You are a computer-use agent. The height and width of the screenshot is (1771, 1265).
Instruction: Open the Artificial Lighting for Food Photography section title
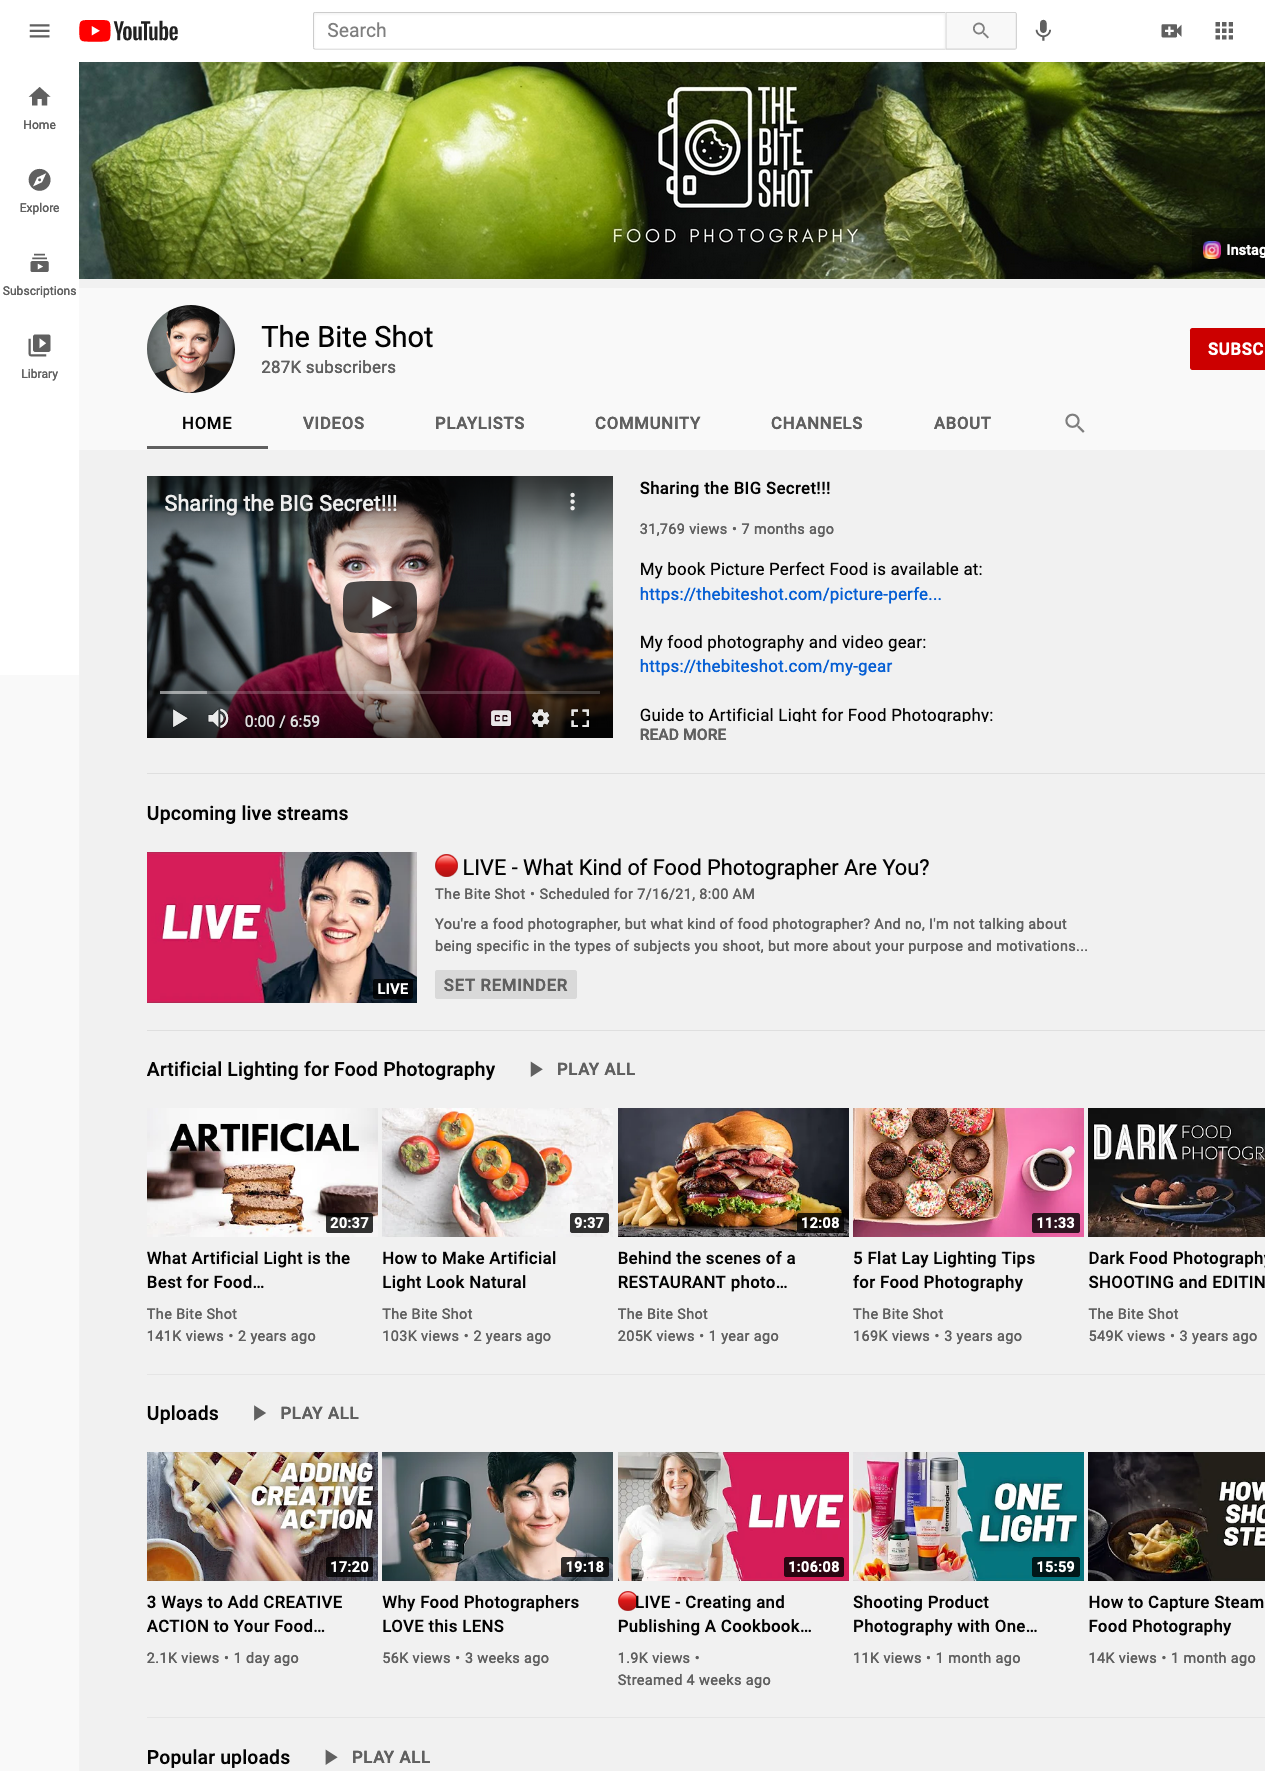tap(321, 1069)
